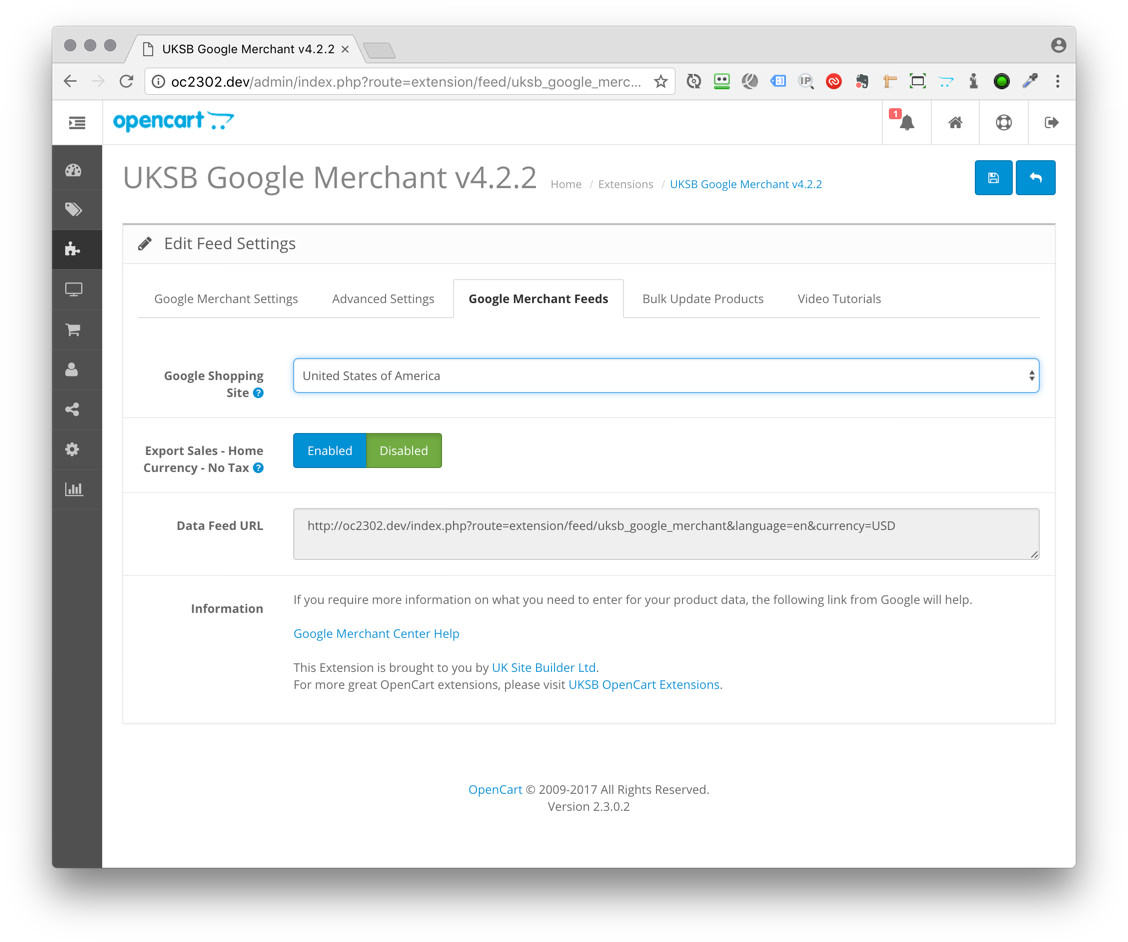Switch to the Google Merchant Settings tab
This screenshot has width=1128, height=942.
tap(226, 299)
